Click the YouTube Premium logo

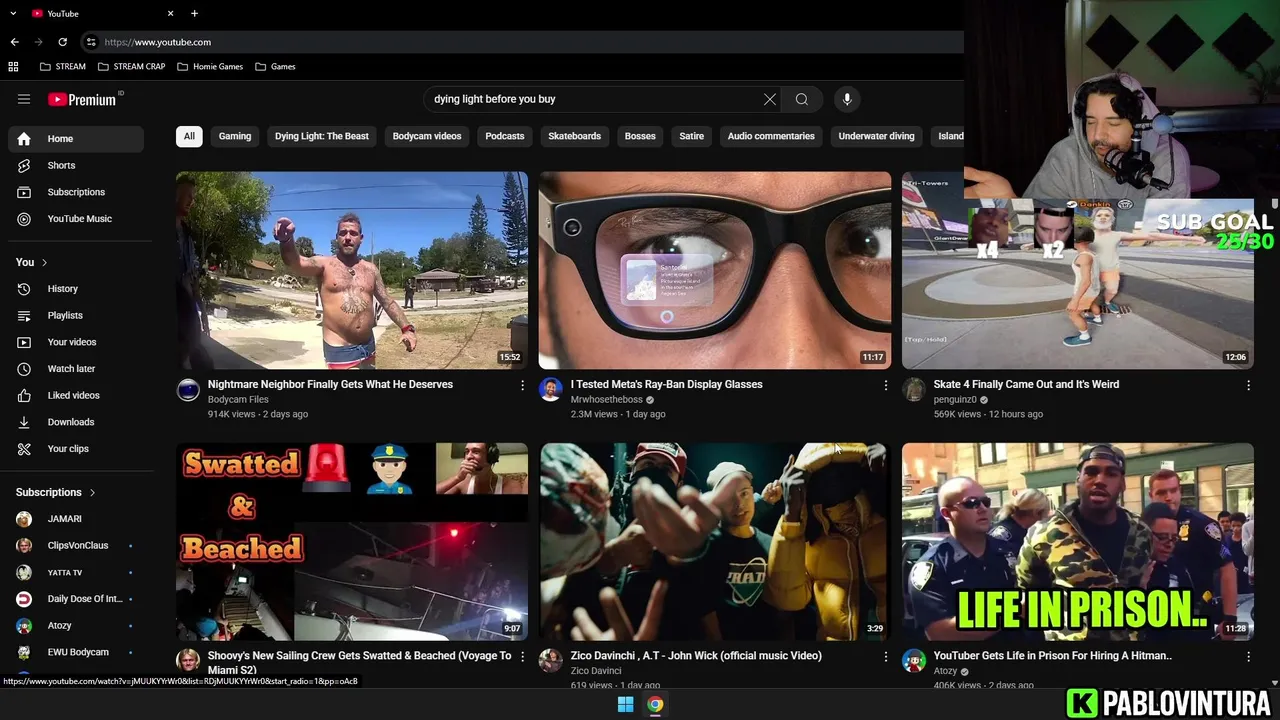tap(84, 99)
